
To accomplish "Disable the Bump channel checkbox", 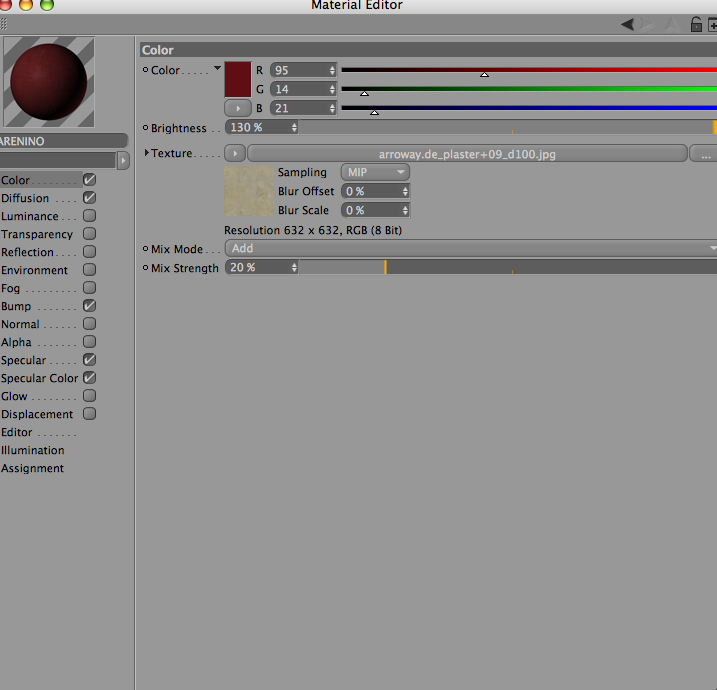I will pos(90,305).
